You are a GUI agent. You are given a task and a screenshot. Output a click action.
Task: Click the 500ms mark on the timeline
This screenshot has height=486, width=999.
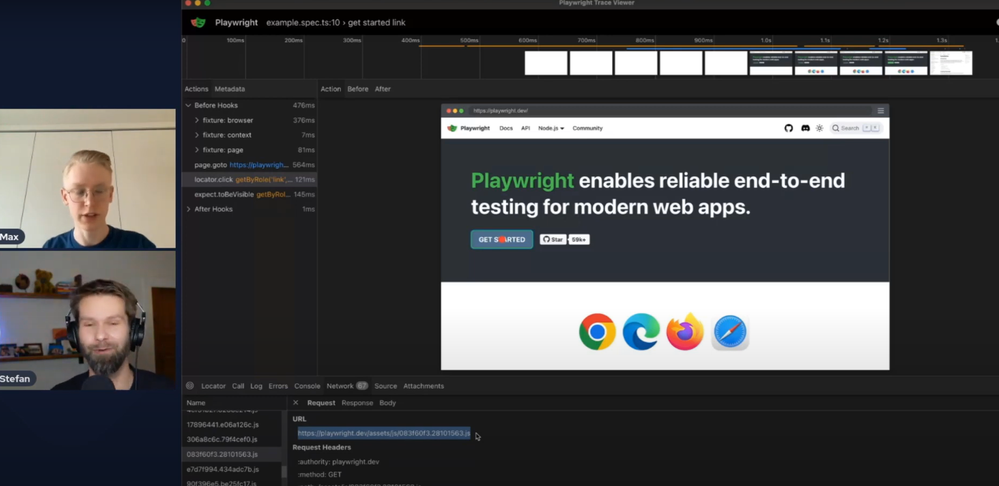[x=469, y=40]
